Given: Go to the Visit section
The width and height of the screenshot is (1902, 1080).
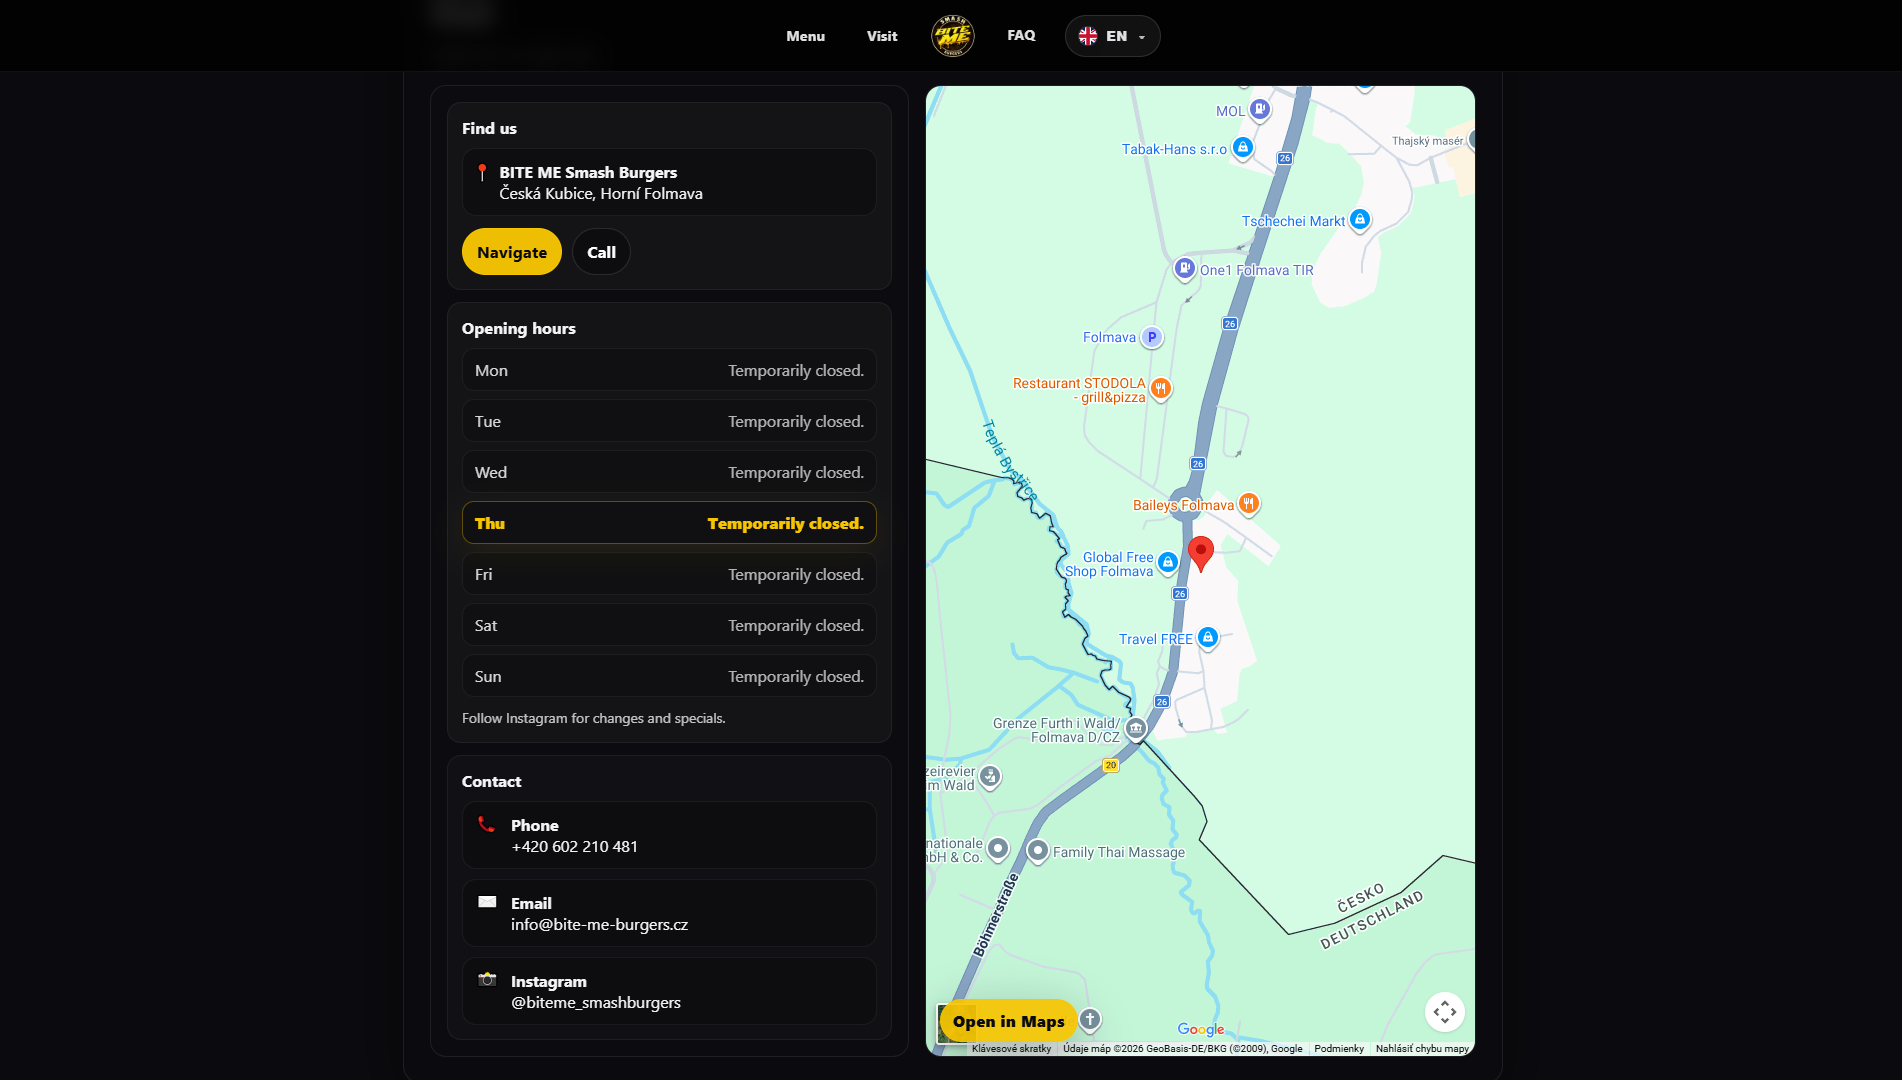Looking at the screenshot, I should [x=882, y=36].
